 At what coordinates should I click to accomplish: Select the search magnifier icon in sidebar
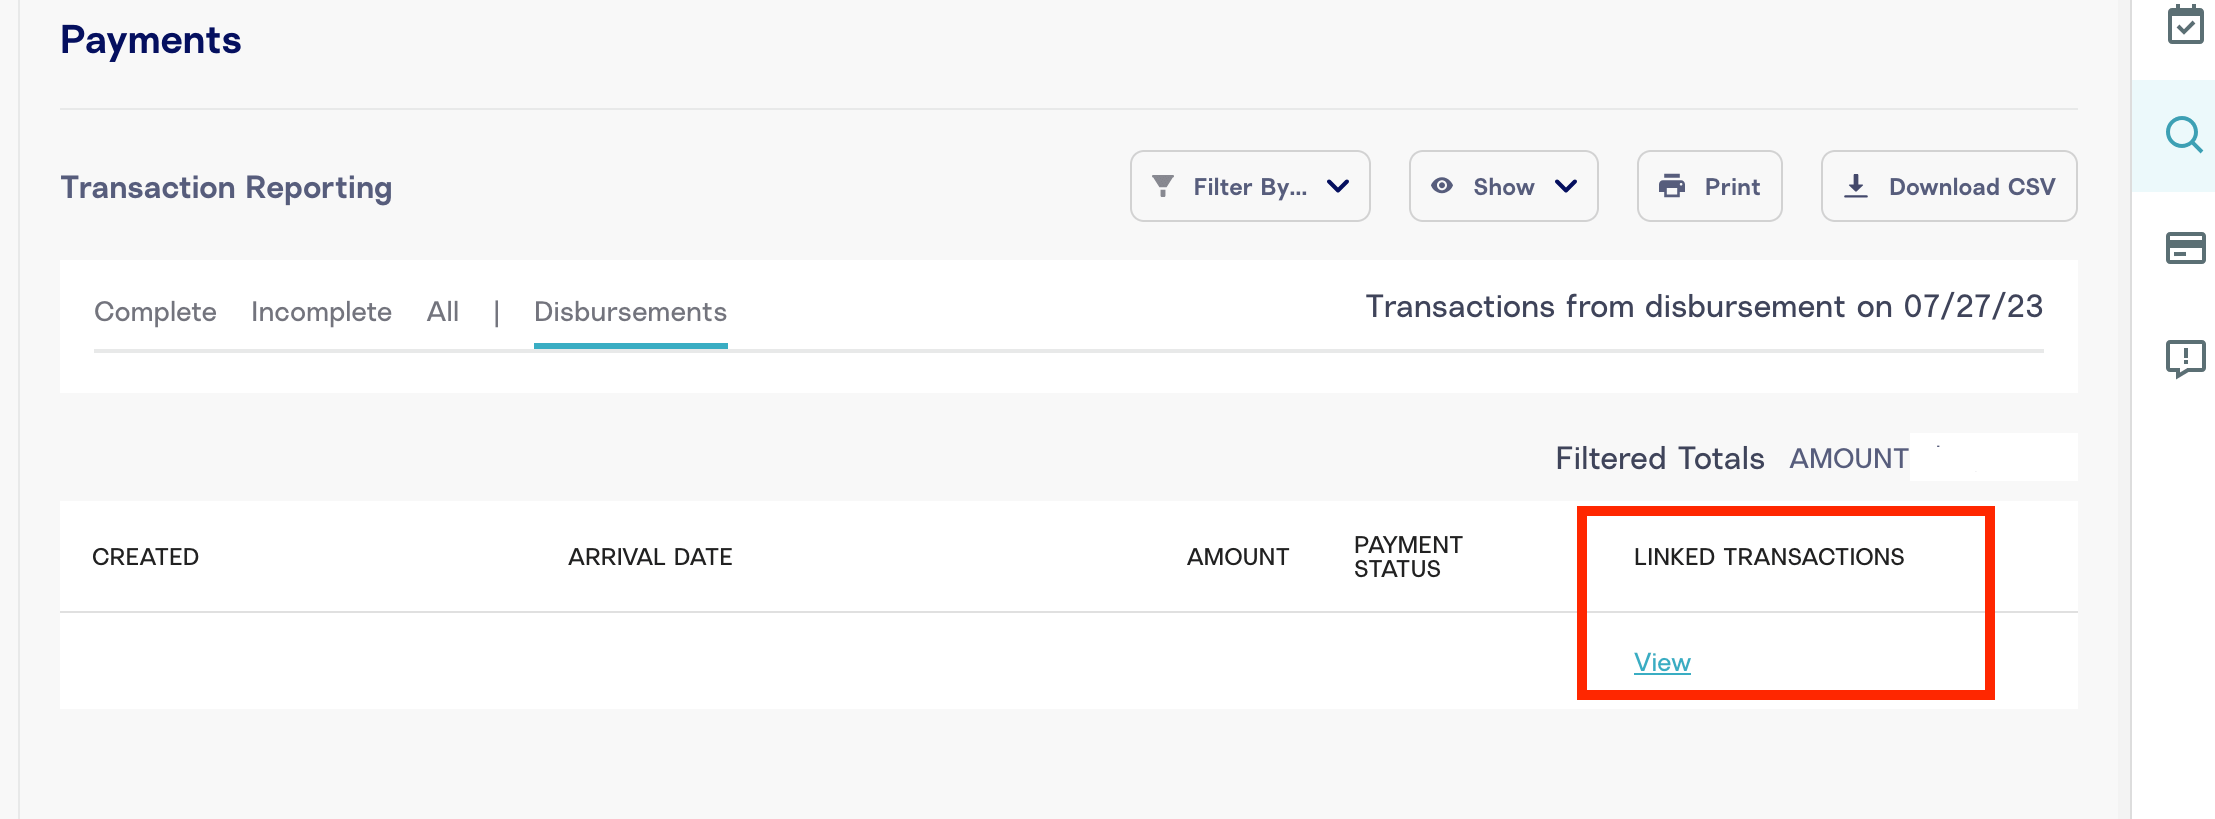(2186, 136)
